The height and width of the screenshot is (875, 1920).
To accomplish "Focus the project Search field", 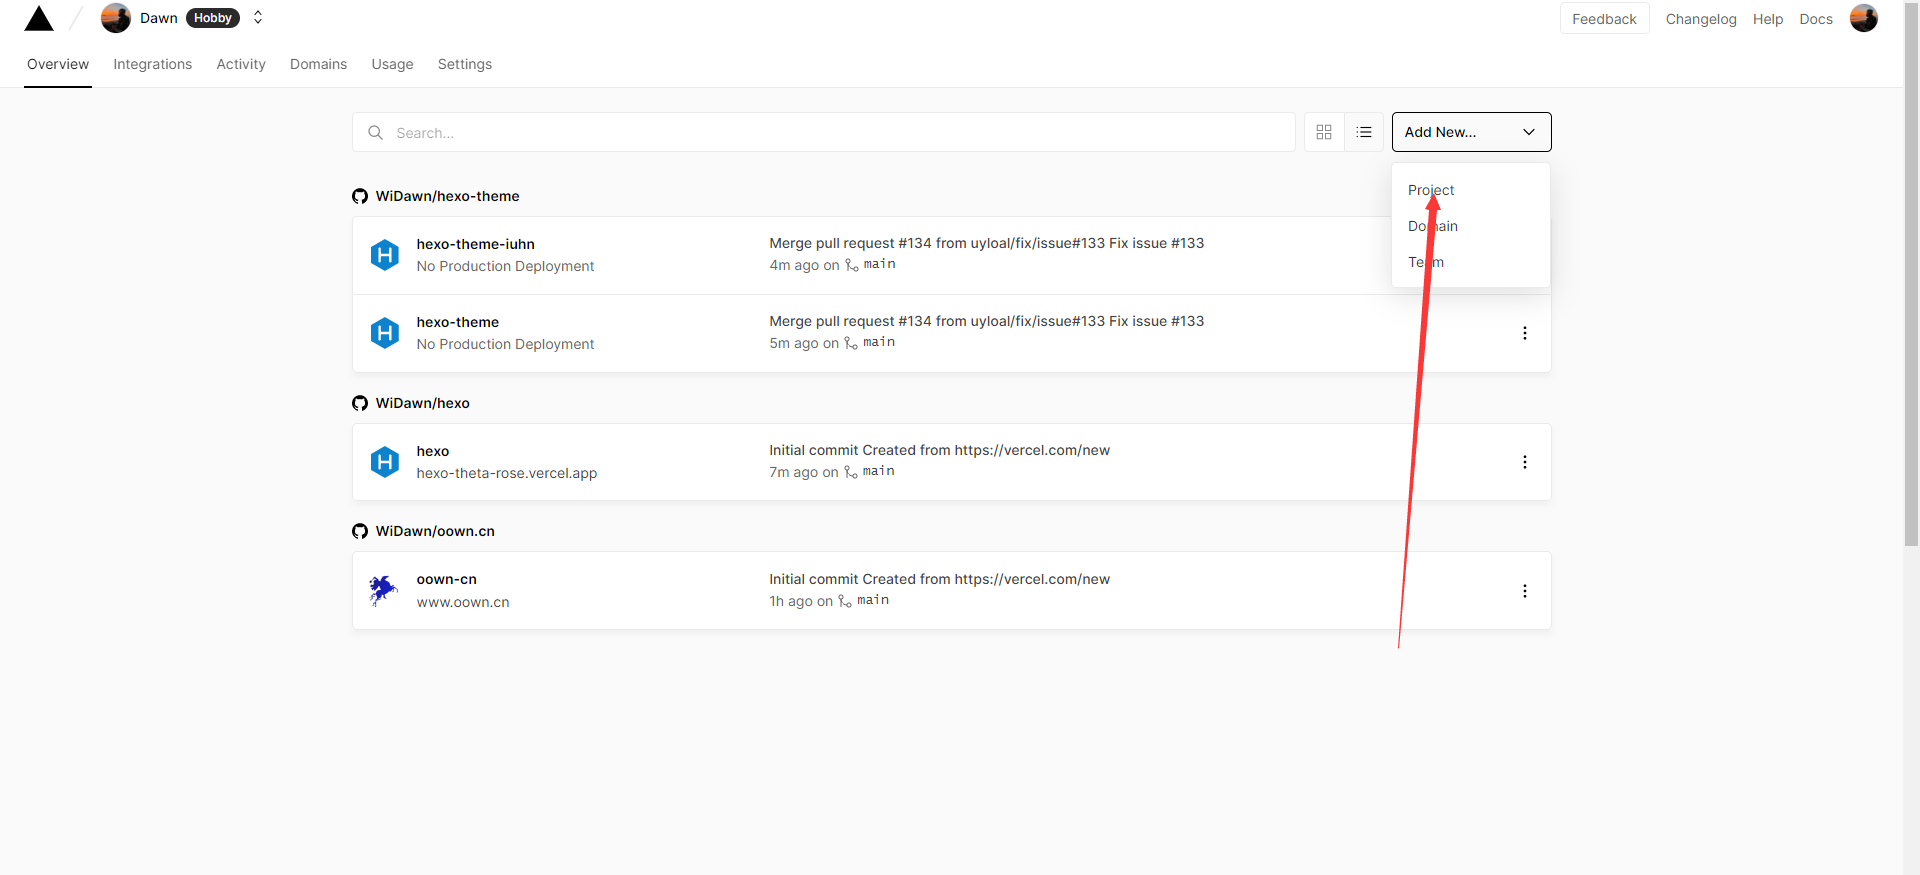I will (x=824, y=132).
